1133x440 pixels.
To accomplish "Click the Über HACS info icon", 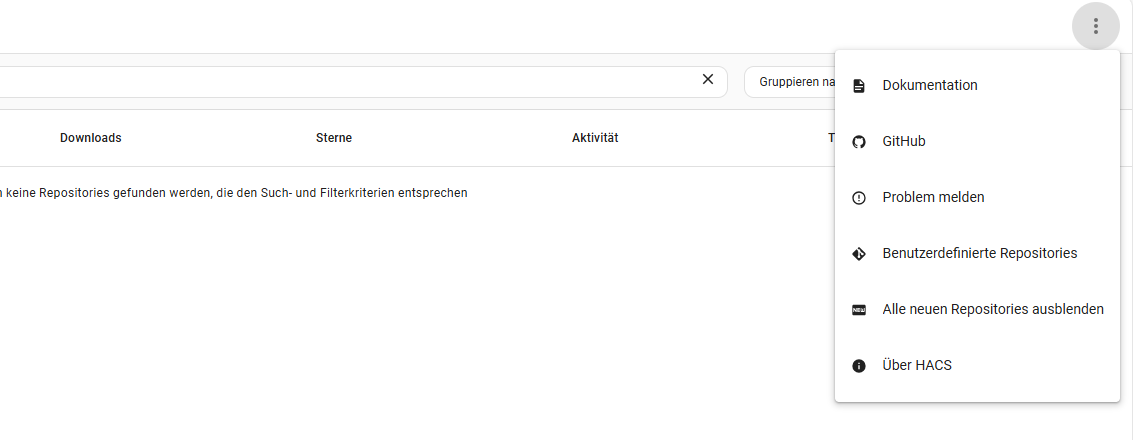I will (x=858, y=366).
